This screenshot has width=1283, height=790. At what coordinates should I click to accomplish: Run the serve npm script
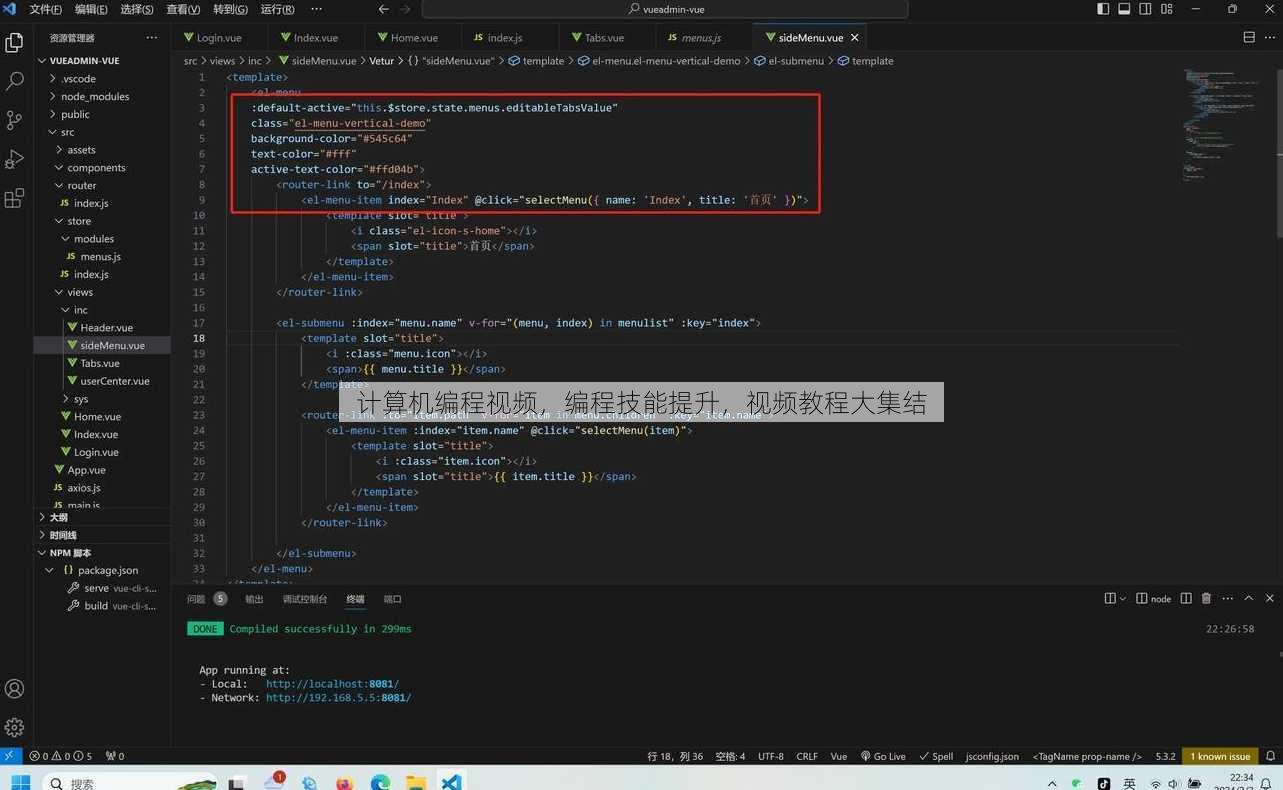pyautogui.click(x=110, y=588)
